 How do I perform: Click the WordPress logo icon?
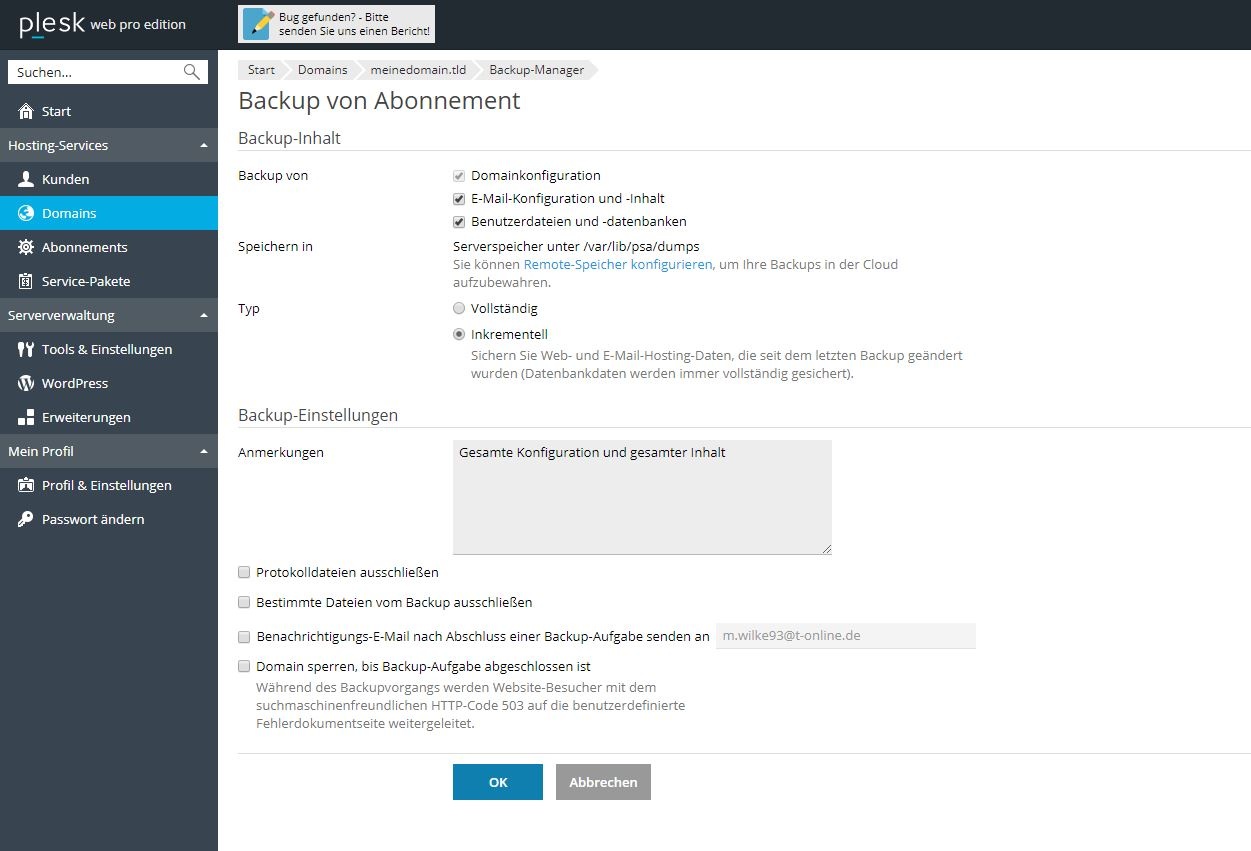(26, 383)
